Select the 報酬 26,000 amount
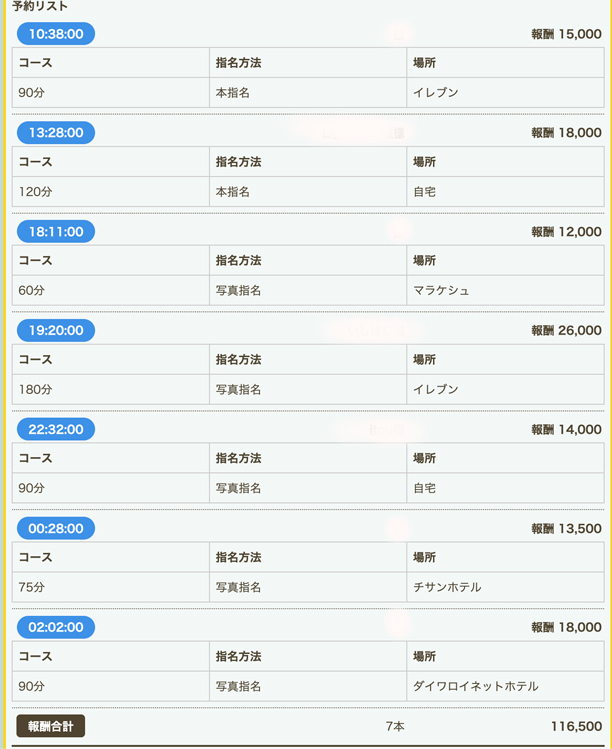 pyautogui.click(x=566, y=331)
